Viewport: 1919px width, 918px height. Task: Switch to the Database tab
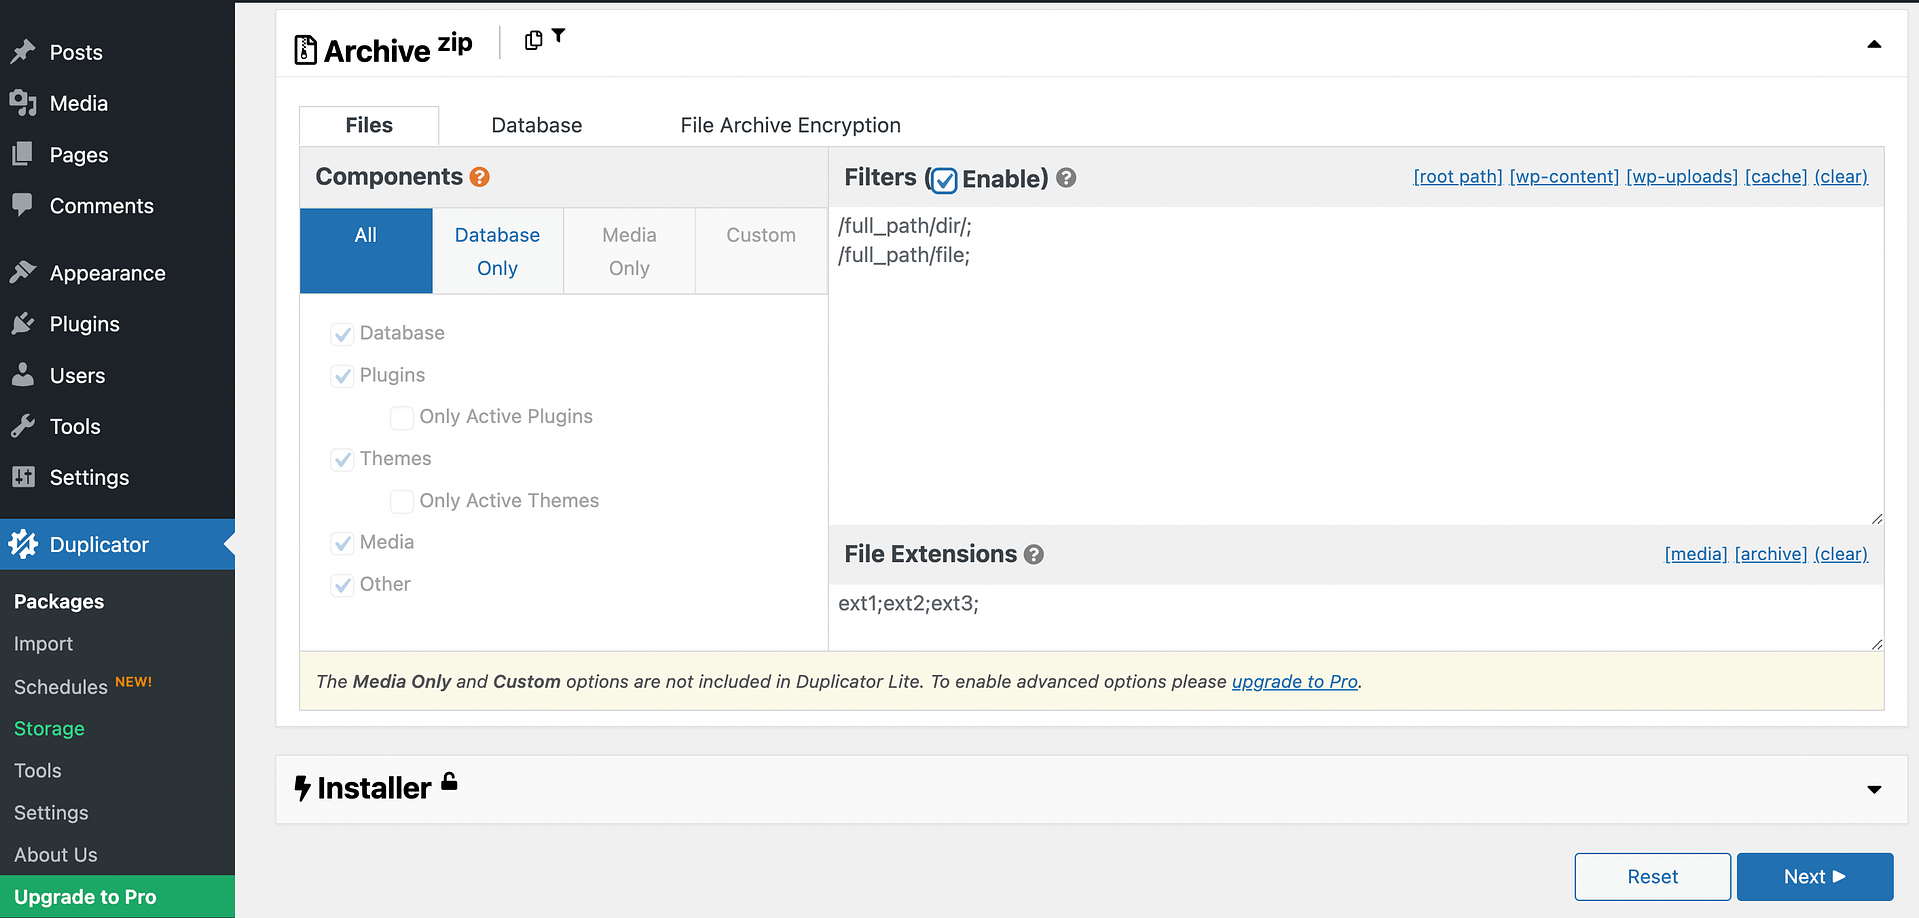coord(536,125)
